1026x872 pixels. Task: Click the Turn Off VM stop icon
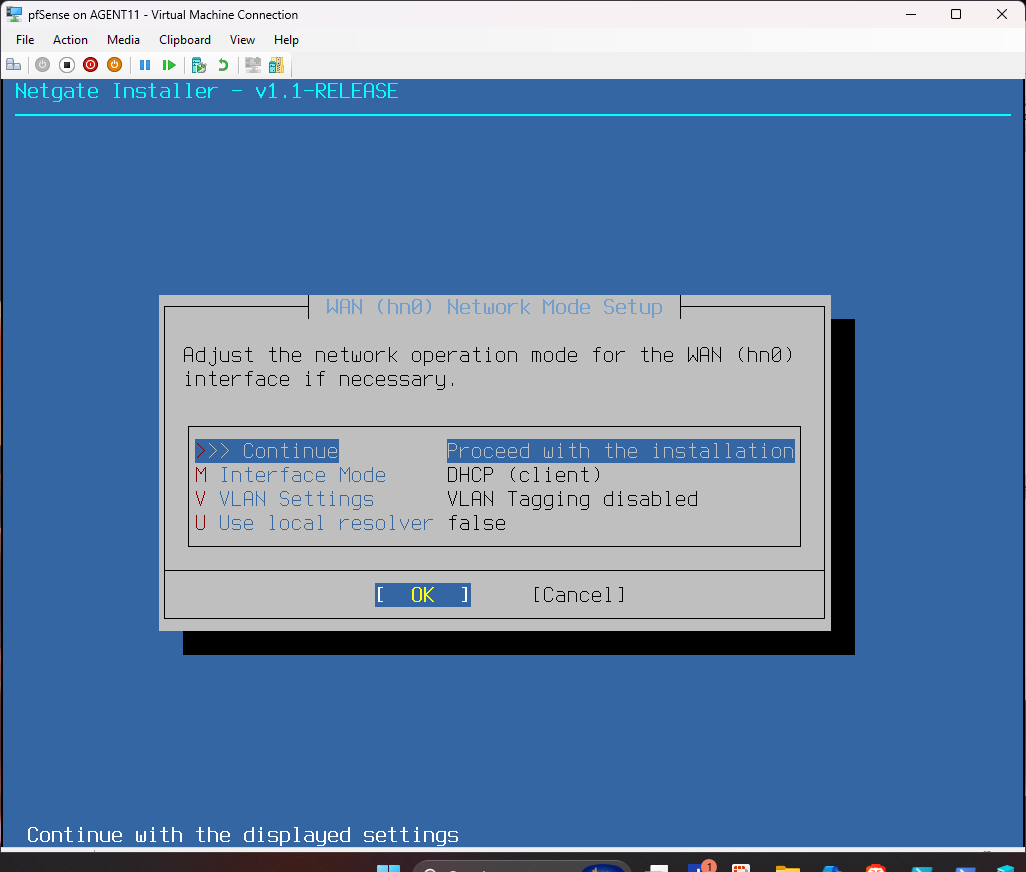[66, 65]
